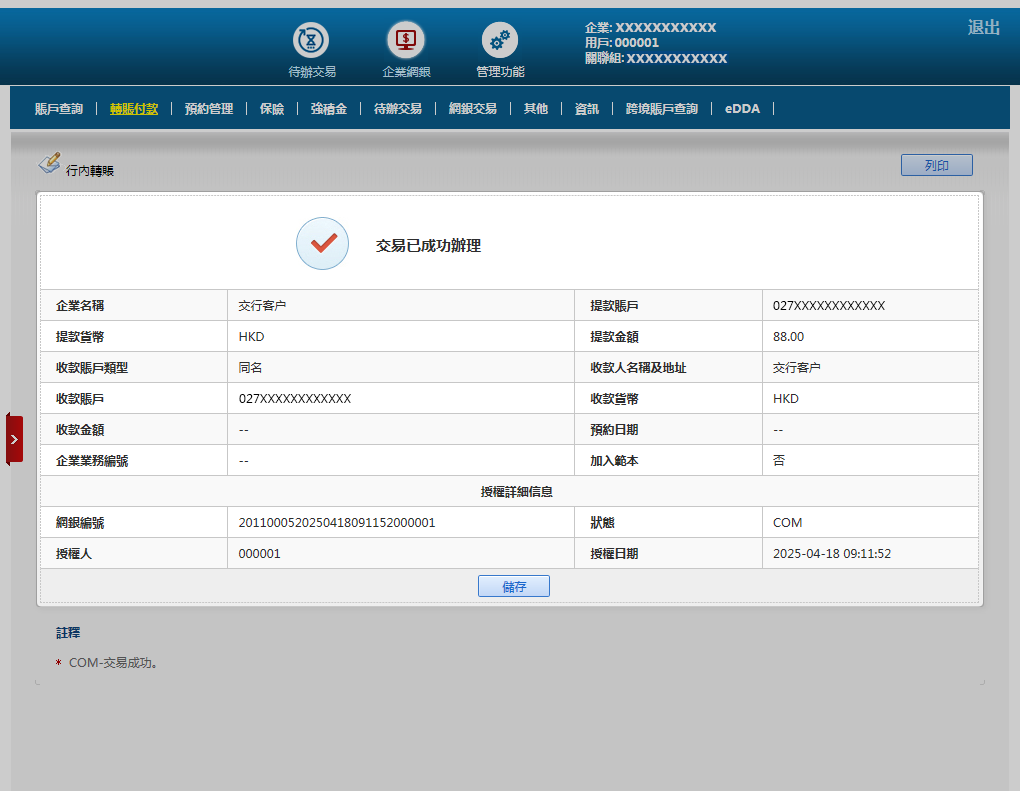Open the 保險 menu
The height and width of the screenshot is (791, 1020).
272,109
